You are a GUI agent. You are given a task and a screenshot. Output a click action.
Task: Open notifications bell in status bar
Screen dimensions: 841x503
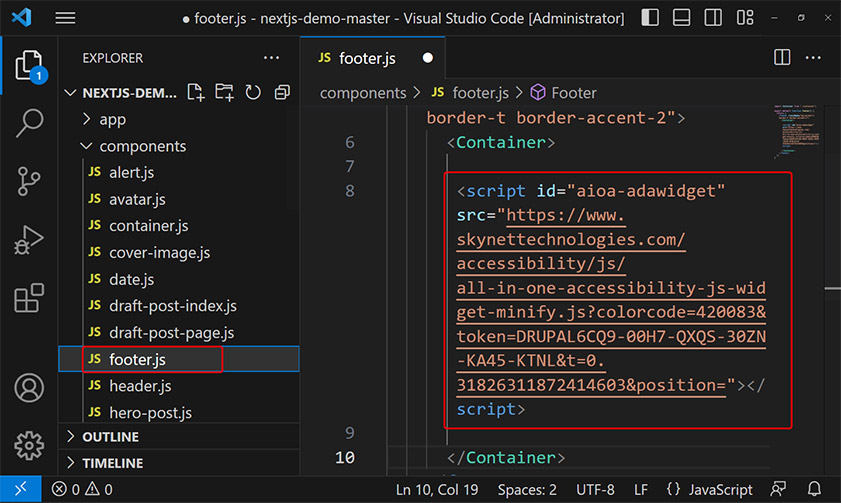(814, 489)
